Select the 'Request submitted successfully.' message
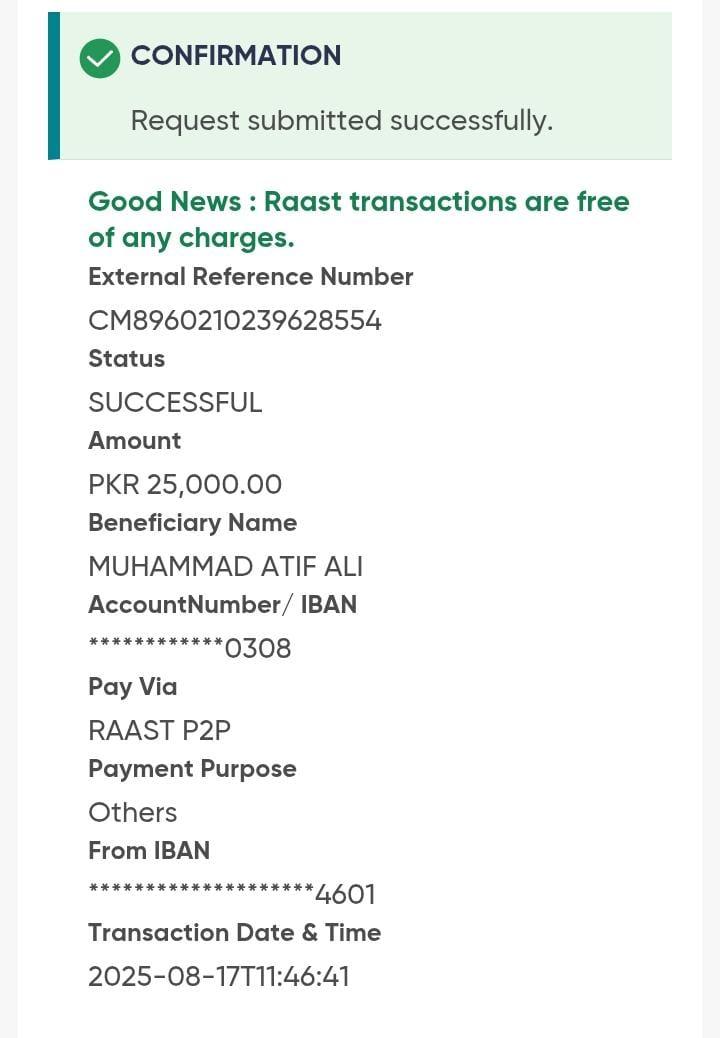The image size is (720, 1038). point(341,121)
